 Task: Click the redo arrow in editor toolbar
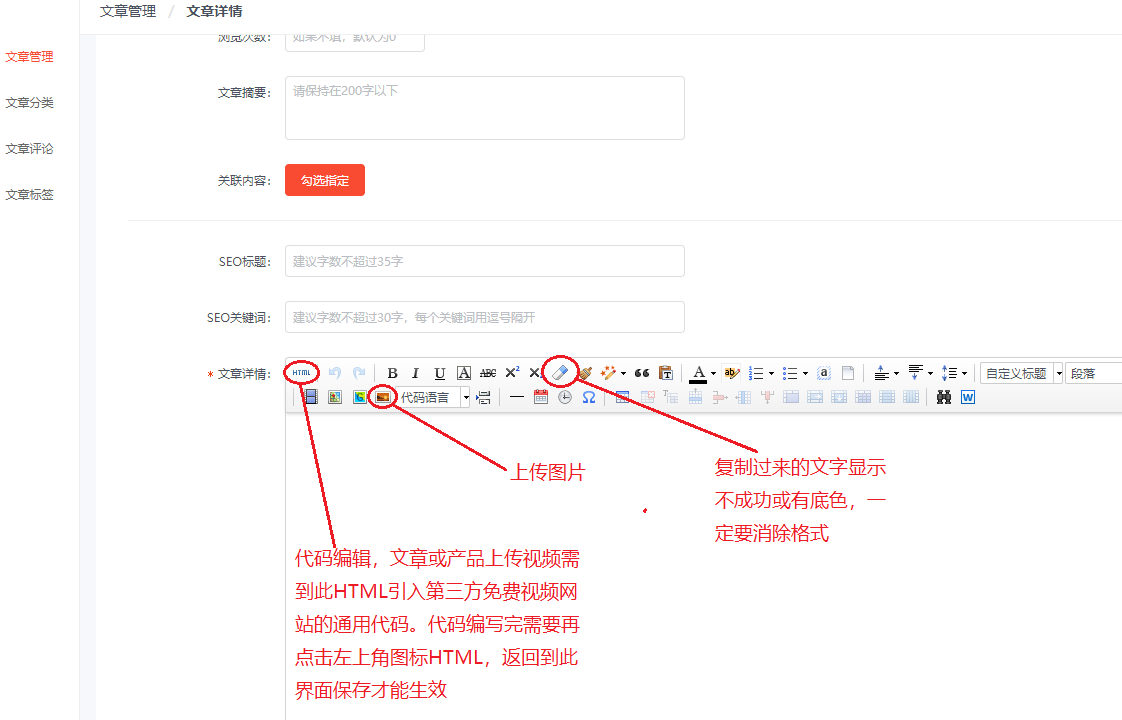tap(359, 373)
